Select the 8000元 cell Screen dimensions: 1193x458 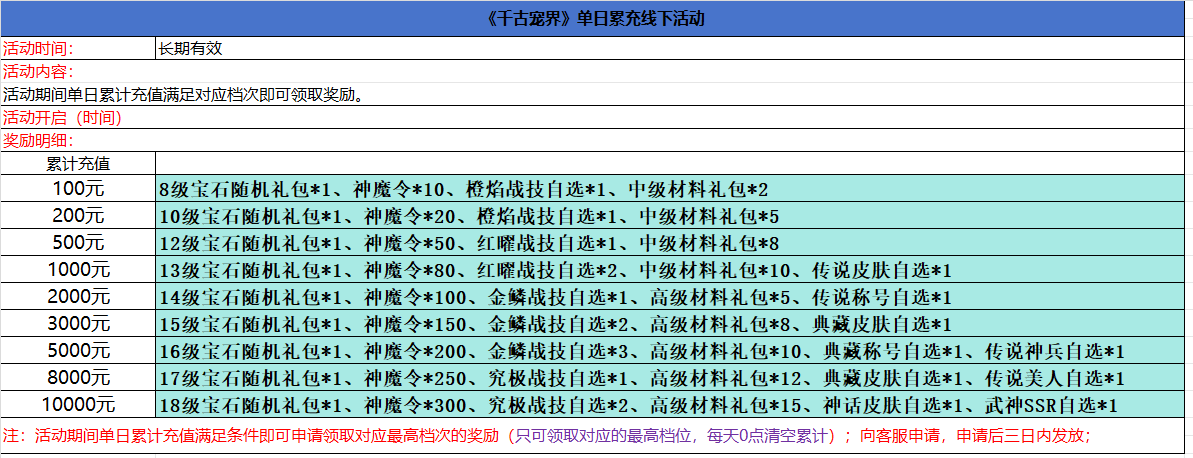(78, 377)
